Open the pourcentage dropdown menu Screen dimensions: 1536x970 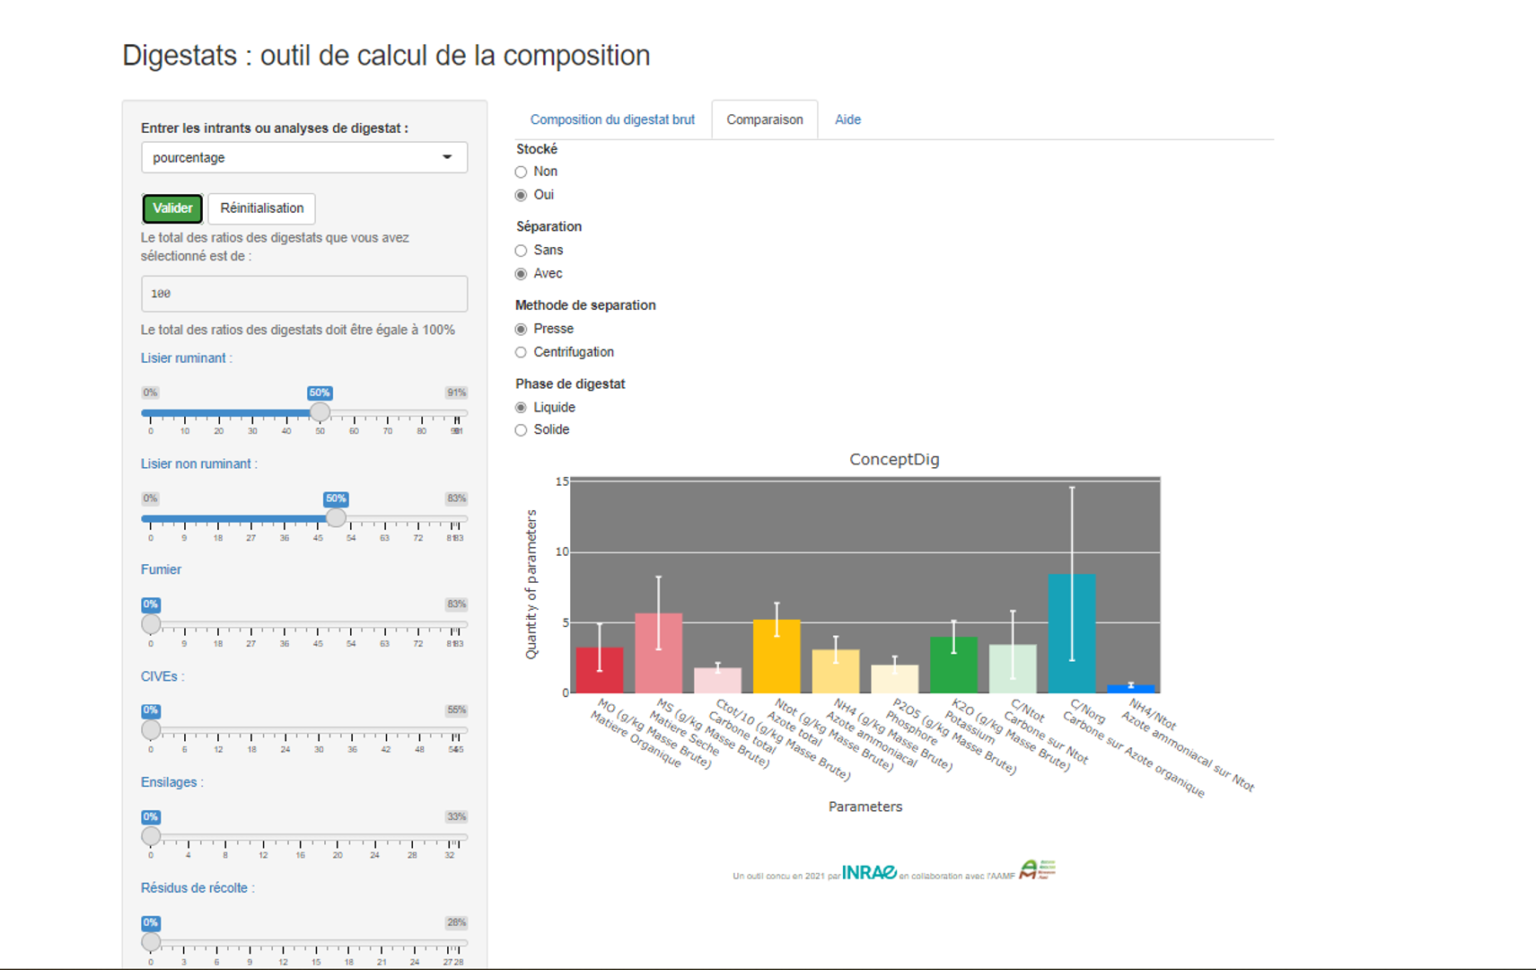pyautogui.click(x=304, y=158)
